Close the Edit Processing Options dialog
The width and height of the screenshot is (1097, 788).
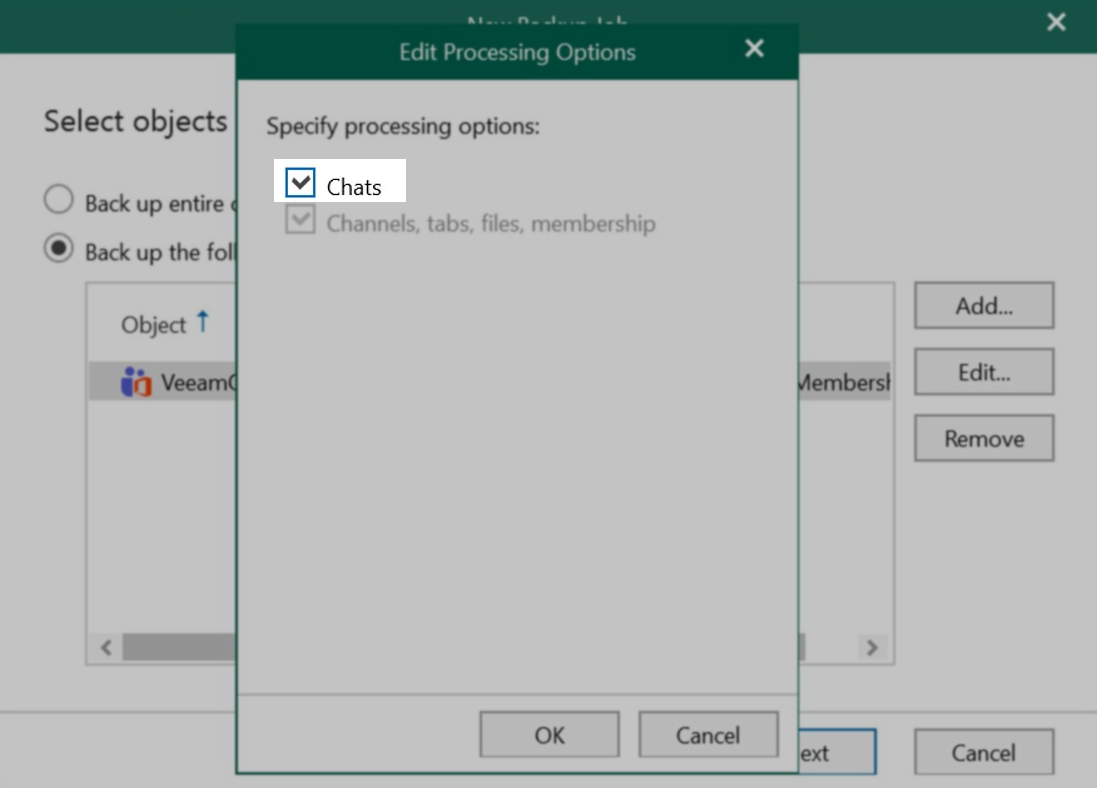(x=754, y=48)
